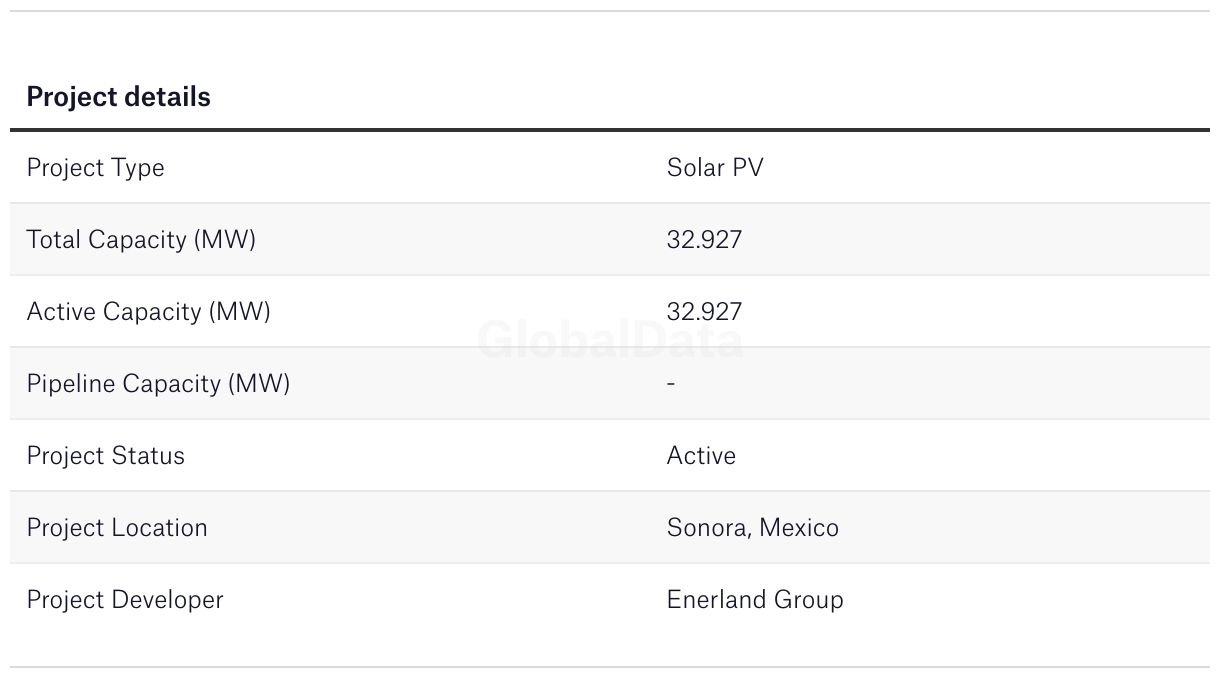The width and height of the screenshot is (1220, 678).
Task: Click the thick divider under Project details
Action: click(x=610, y=130)
